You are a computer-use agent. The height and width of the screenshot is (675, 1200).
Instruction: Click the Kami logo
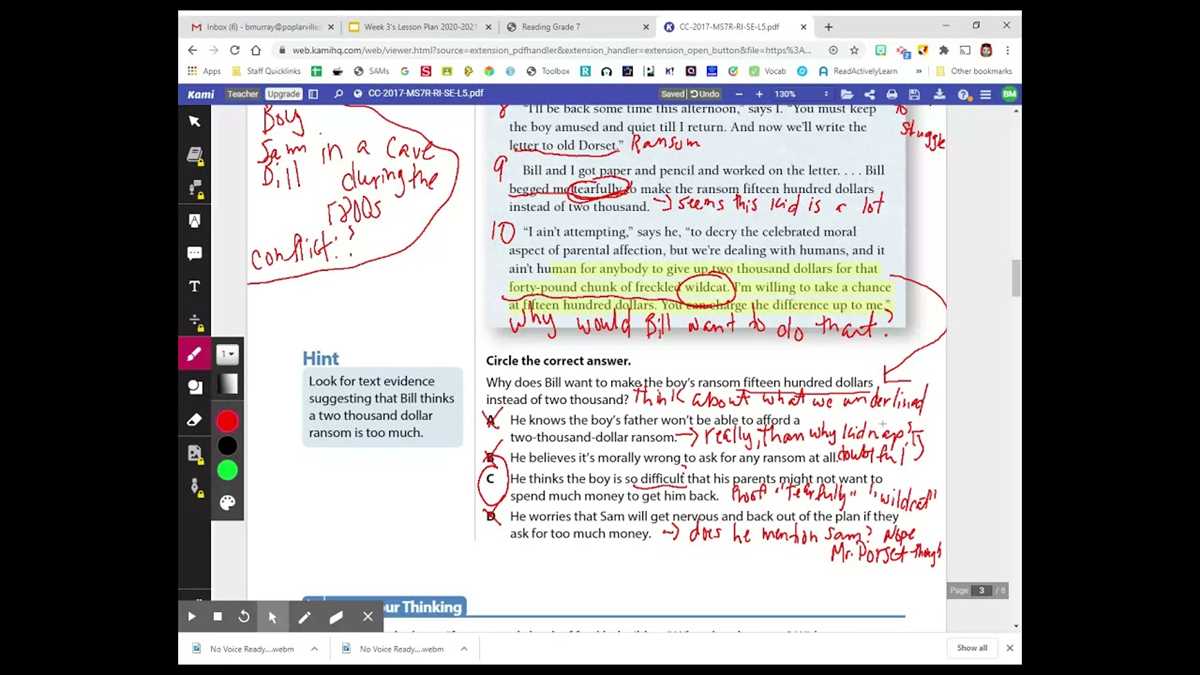[200, 94]
